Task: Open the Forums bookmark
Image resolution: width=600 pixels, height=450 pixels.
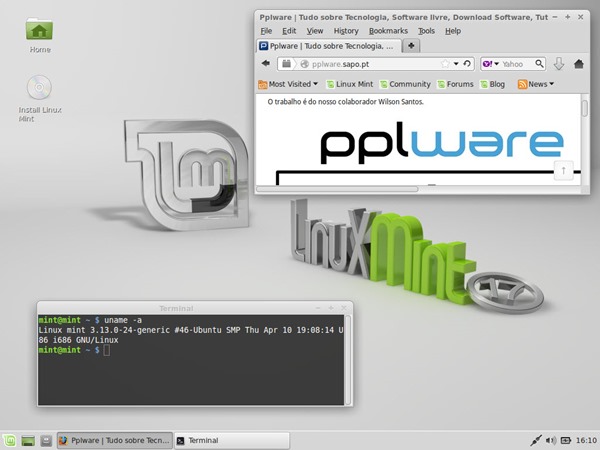Action: [455, 84]
